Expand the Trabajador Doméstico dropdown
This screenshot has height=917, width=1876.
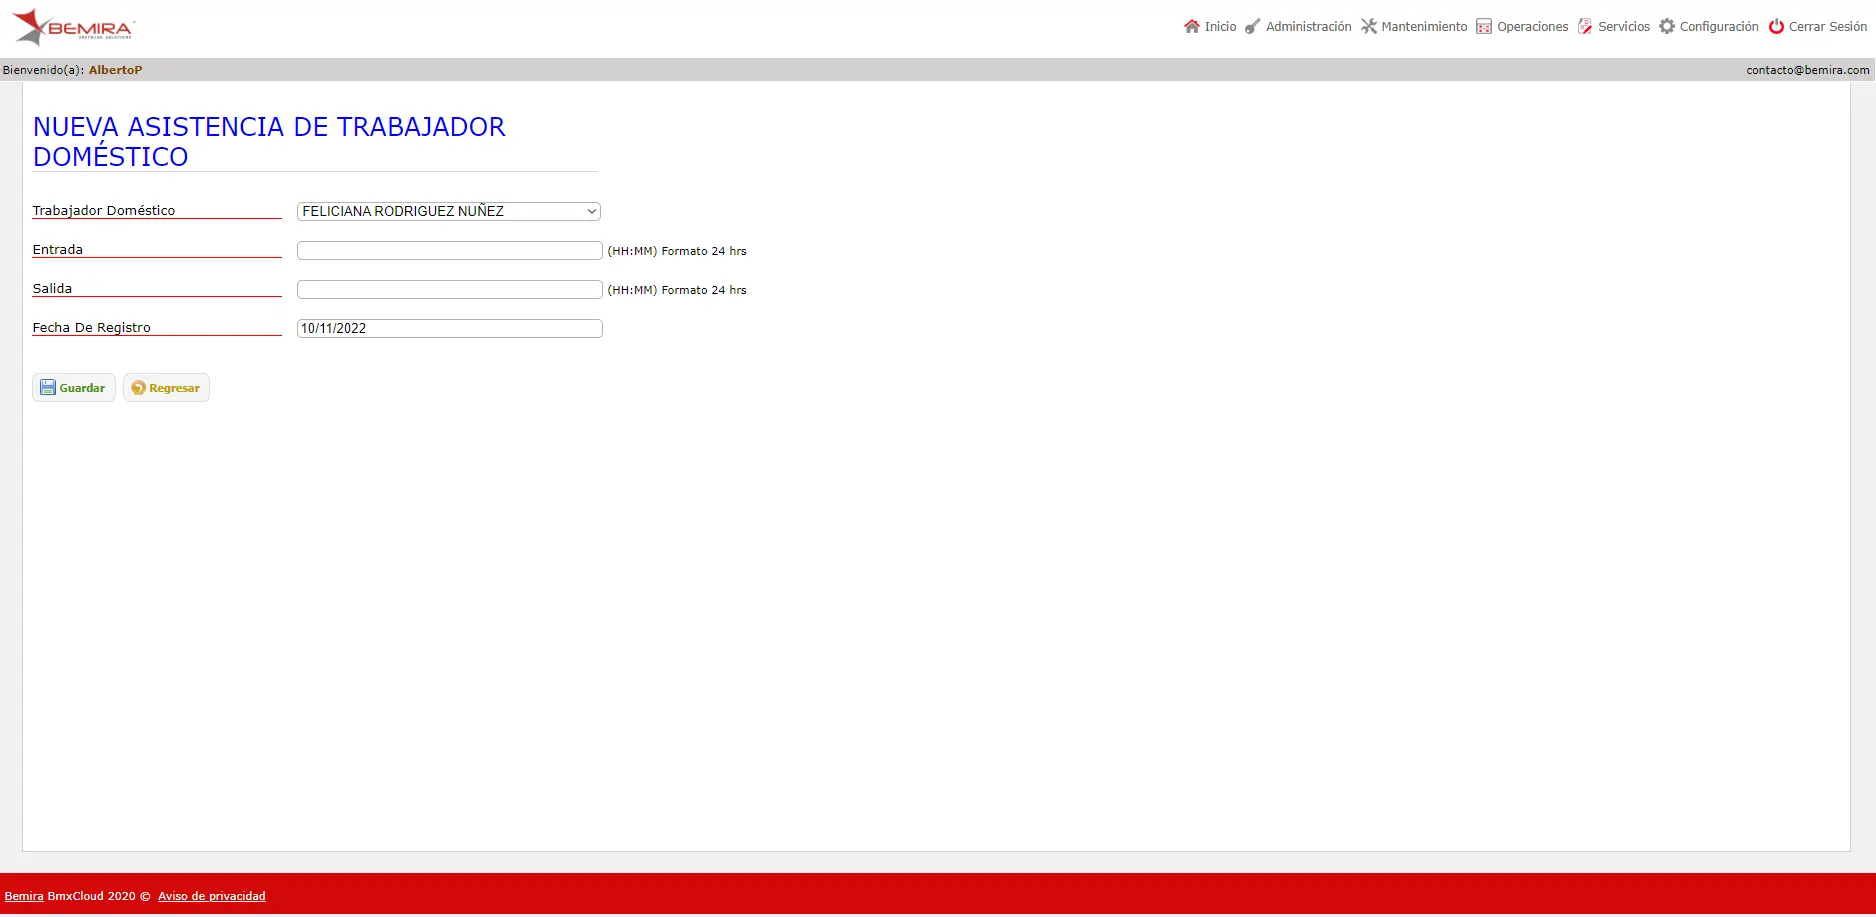pyautogui.click(x=449, y=211)
